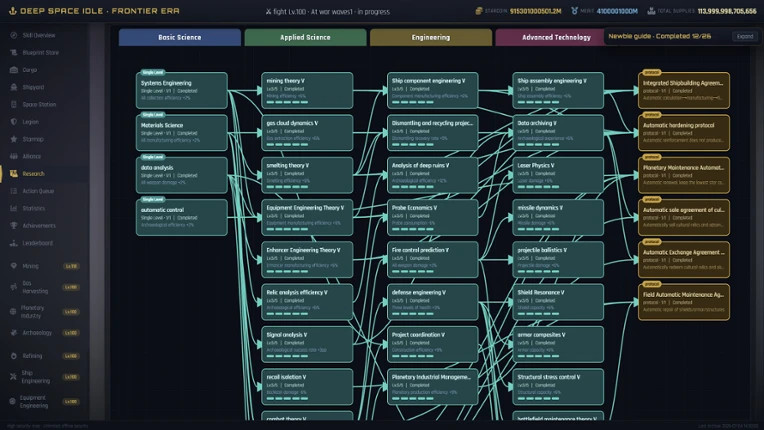Switch to the Basic Science tab
The image size is (764, 430).
[180, 37]
